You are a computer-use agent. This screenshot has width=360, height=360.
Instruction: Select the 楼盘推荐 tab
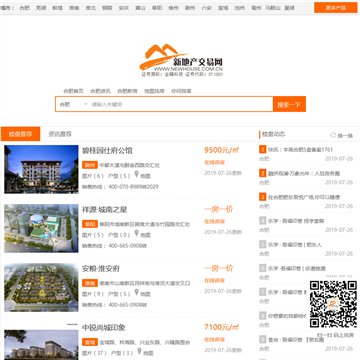coord(20,134)
